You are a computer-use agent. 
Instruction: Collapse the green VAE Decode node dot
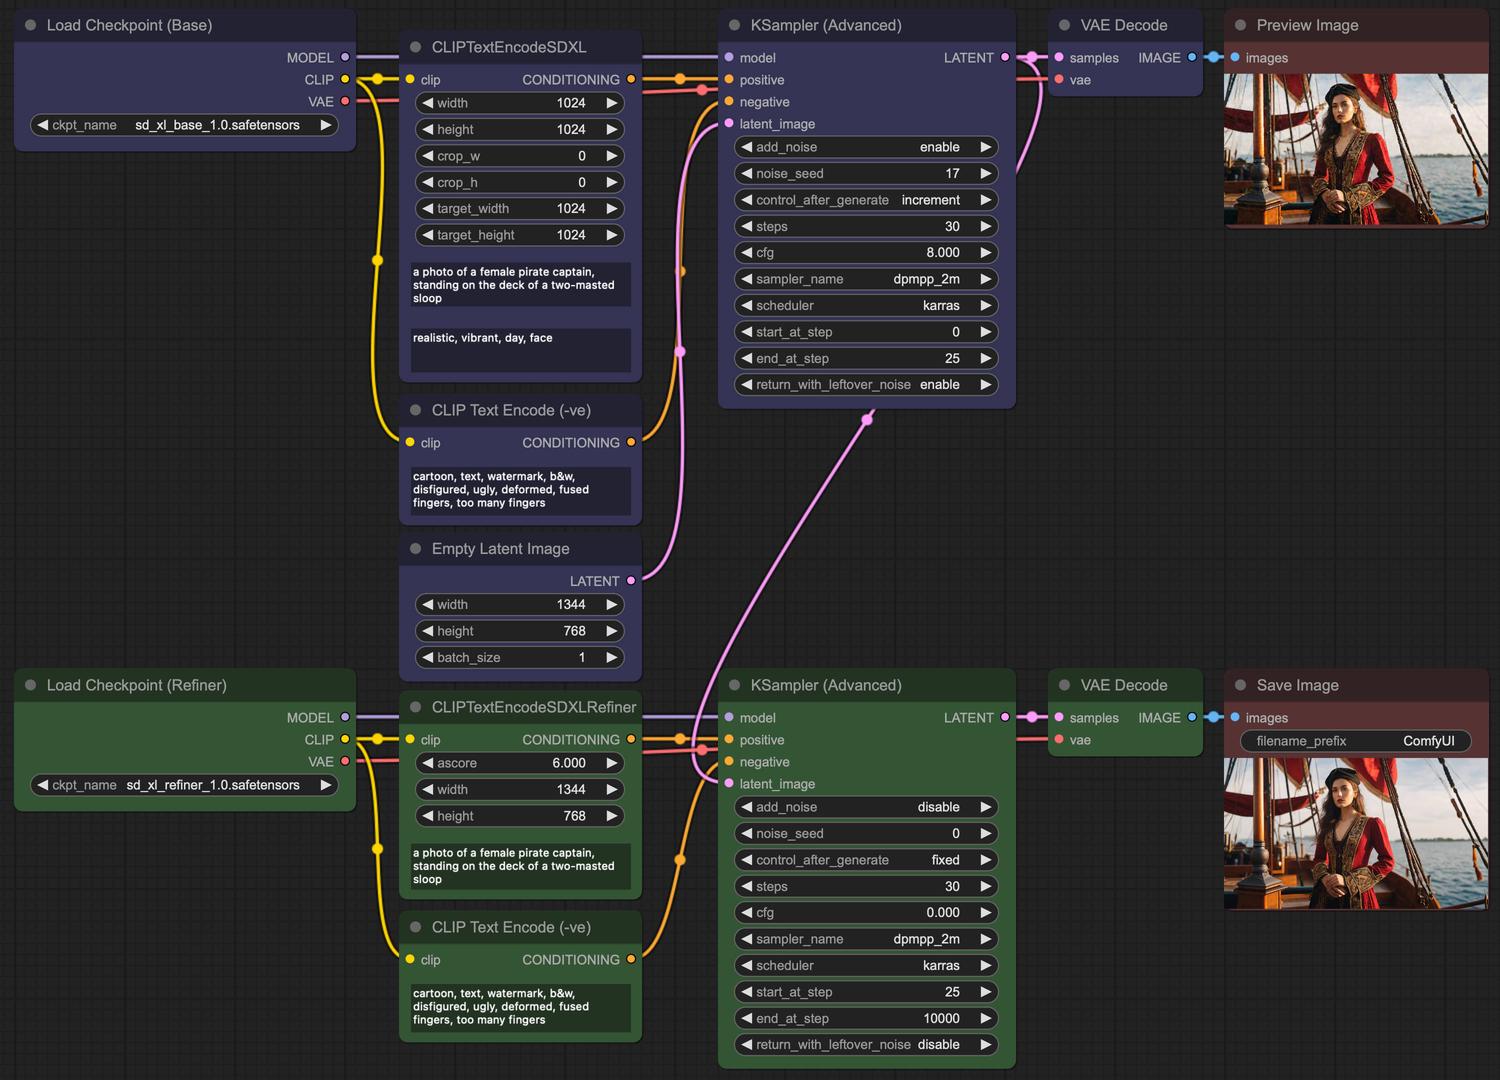[1064, 685]
